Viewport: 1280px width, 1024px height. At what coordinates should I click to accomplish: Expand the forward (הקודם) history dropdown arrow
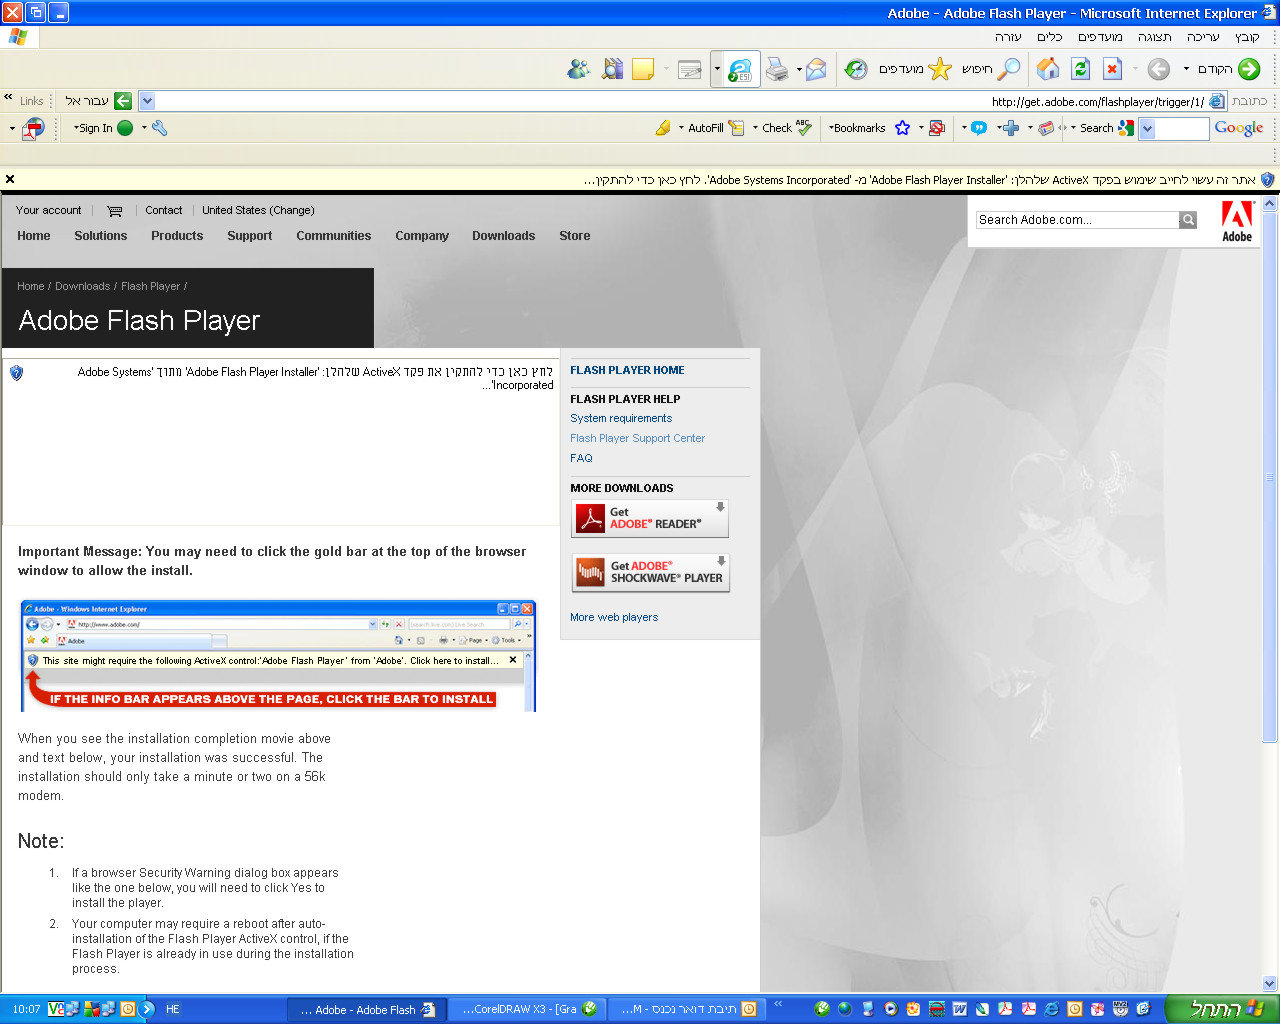1186,69
